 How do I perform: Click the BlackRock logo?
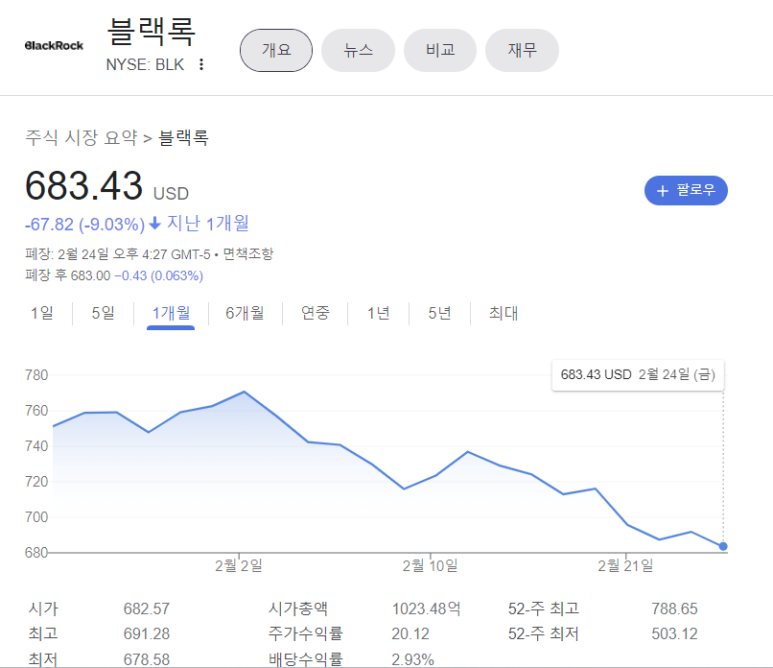(x=54, y=46)
